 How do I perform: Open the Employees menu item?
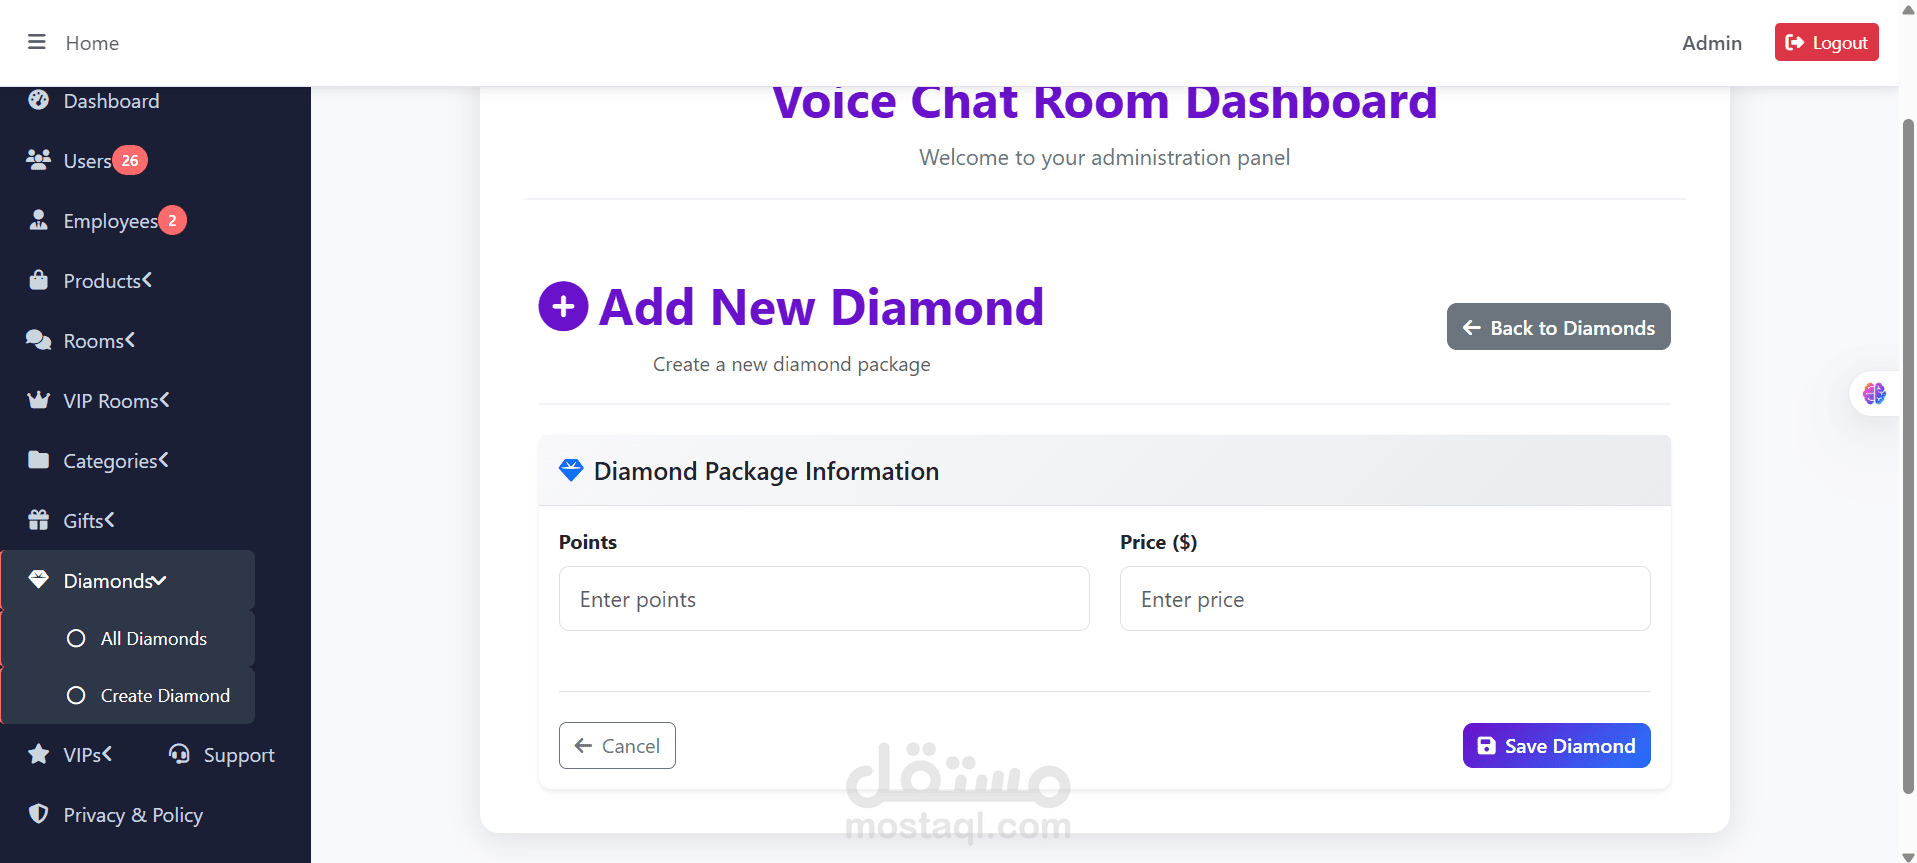[110, 220]
